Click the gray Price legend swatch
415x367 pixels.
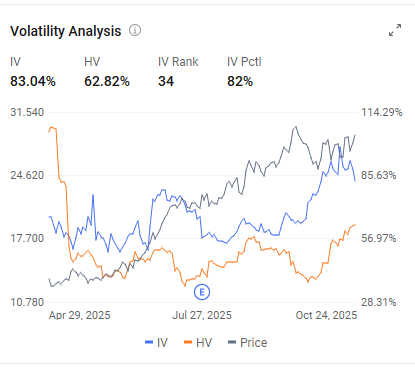point(232,343)
